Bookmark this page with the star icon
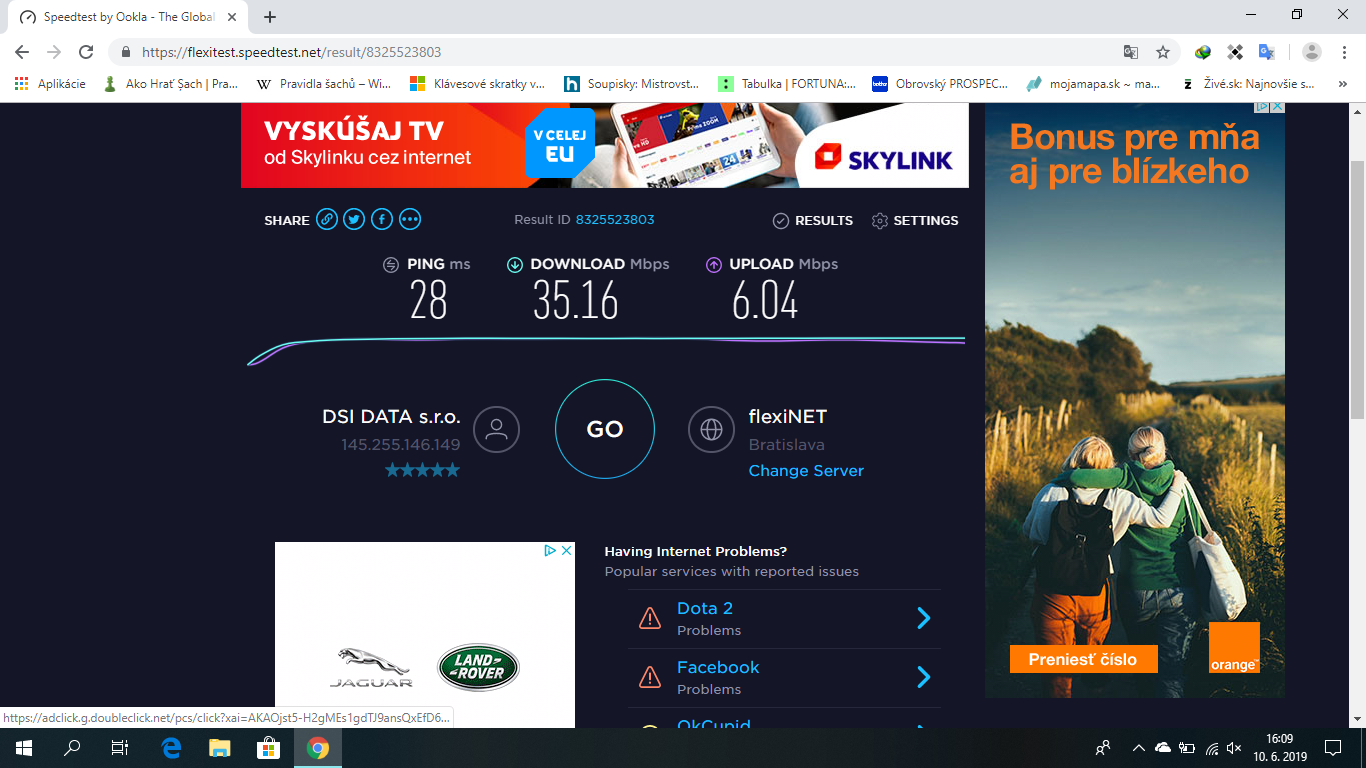The image size is (1366, 768). coord(1163,52)
